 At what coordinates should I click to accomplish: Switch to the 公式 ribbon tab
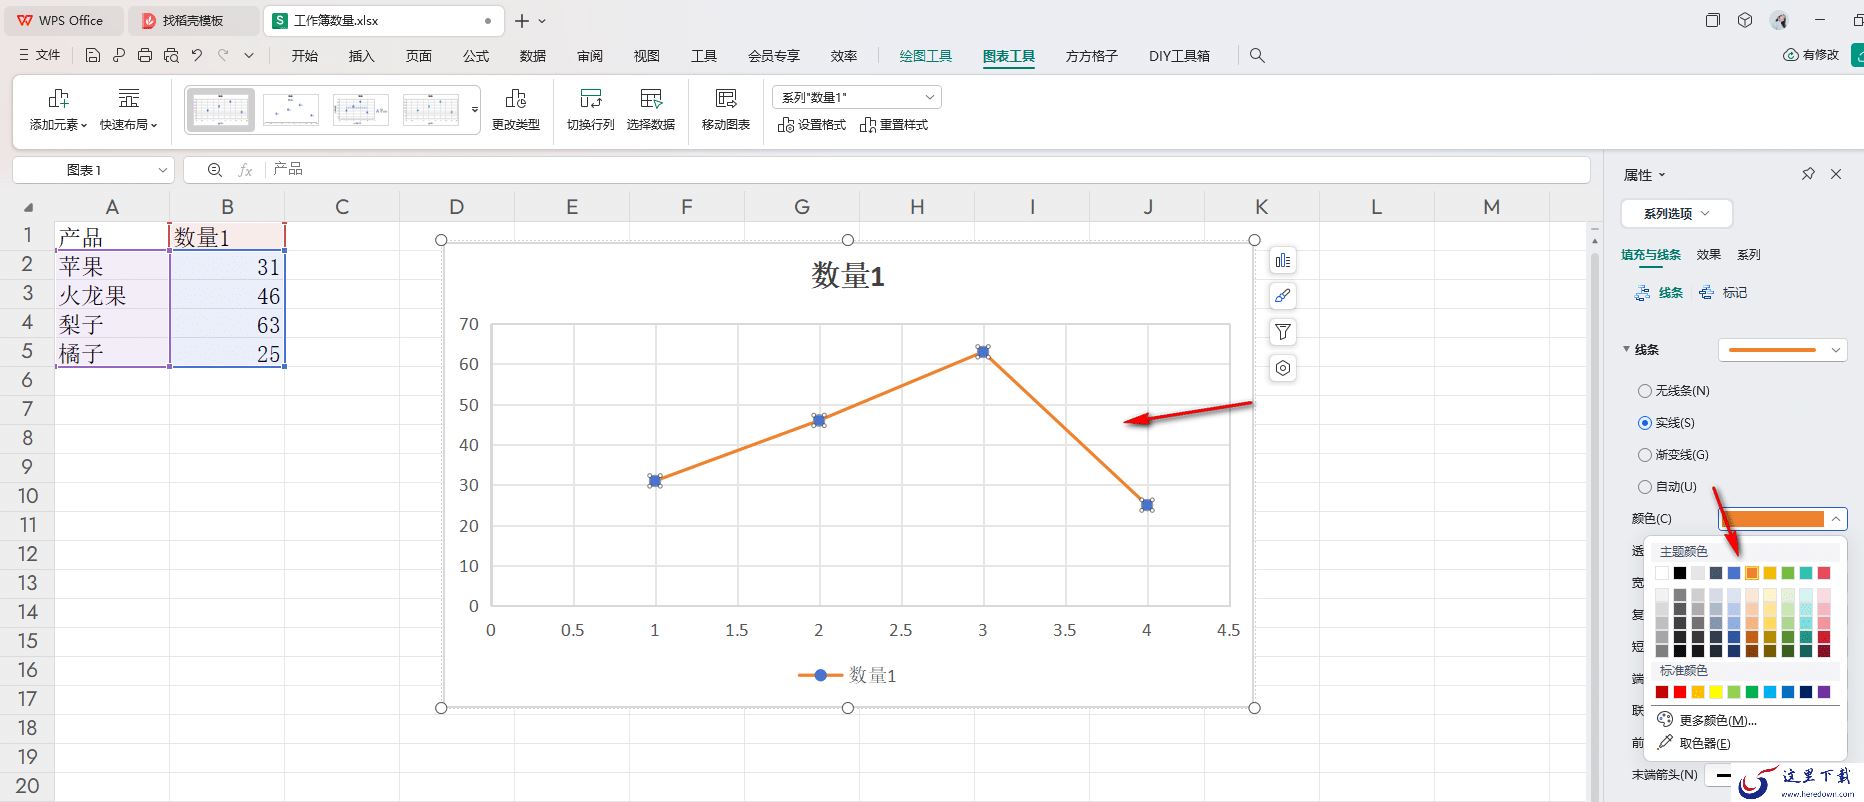tap(476, 56)
